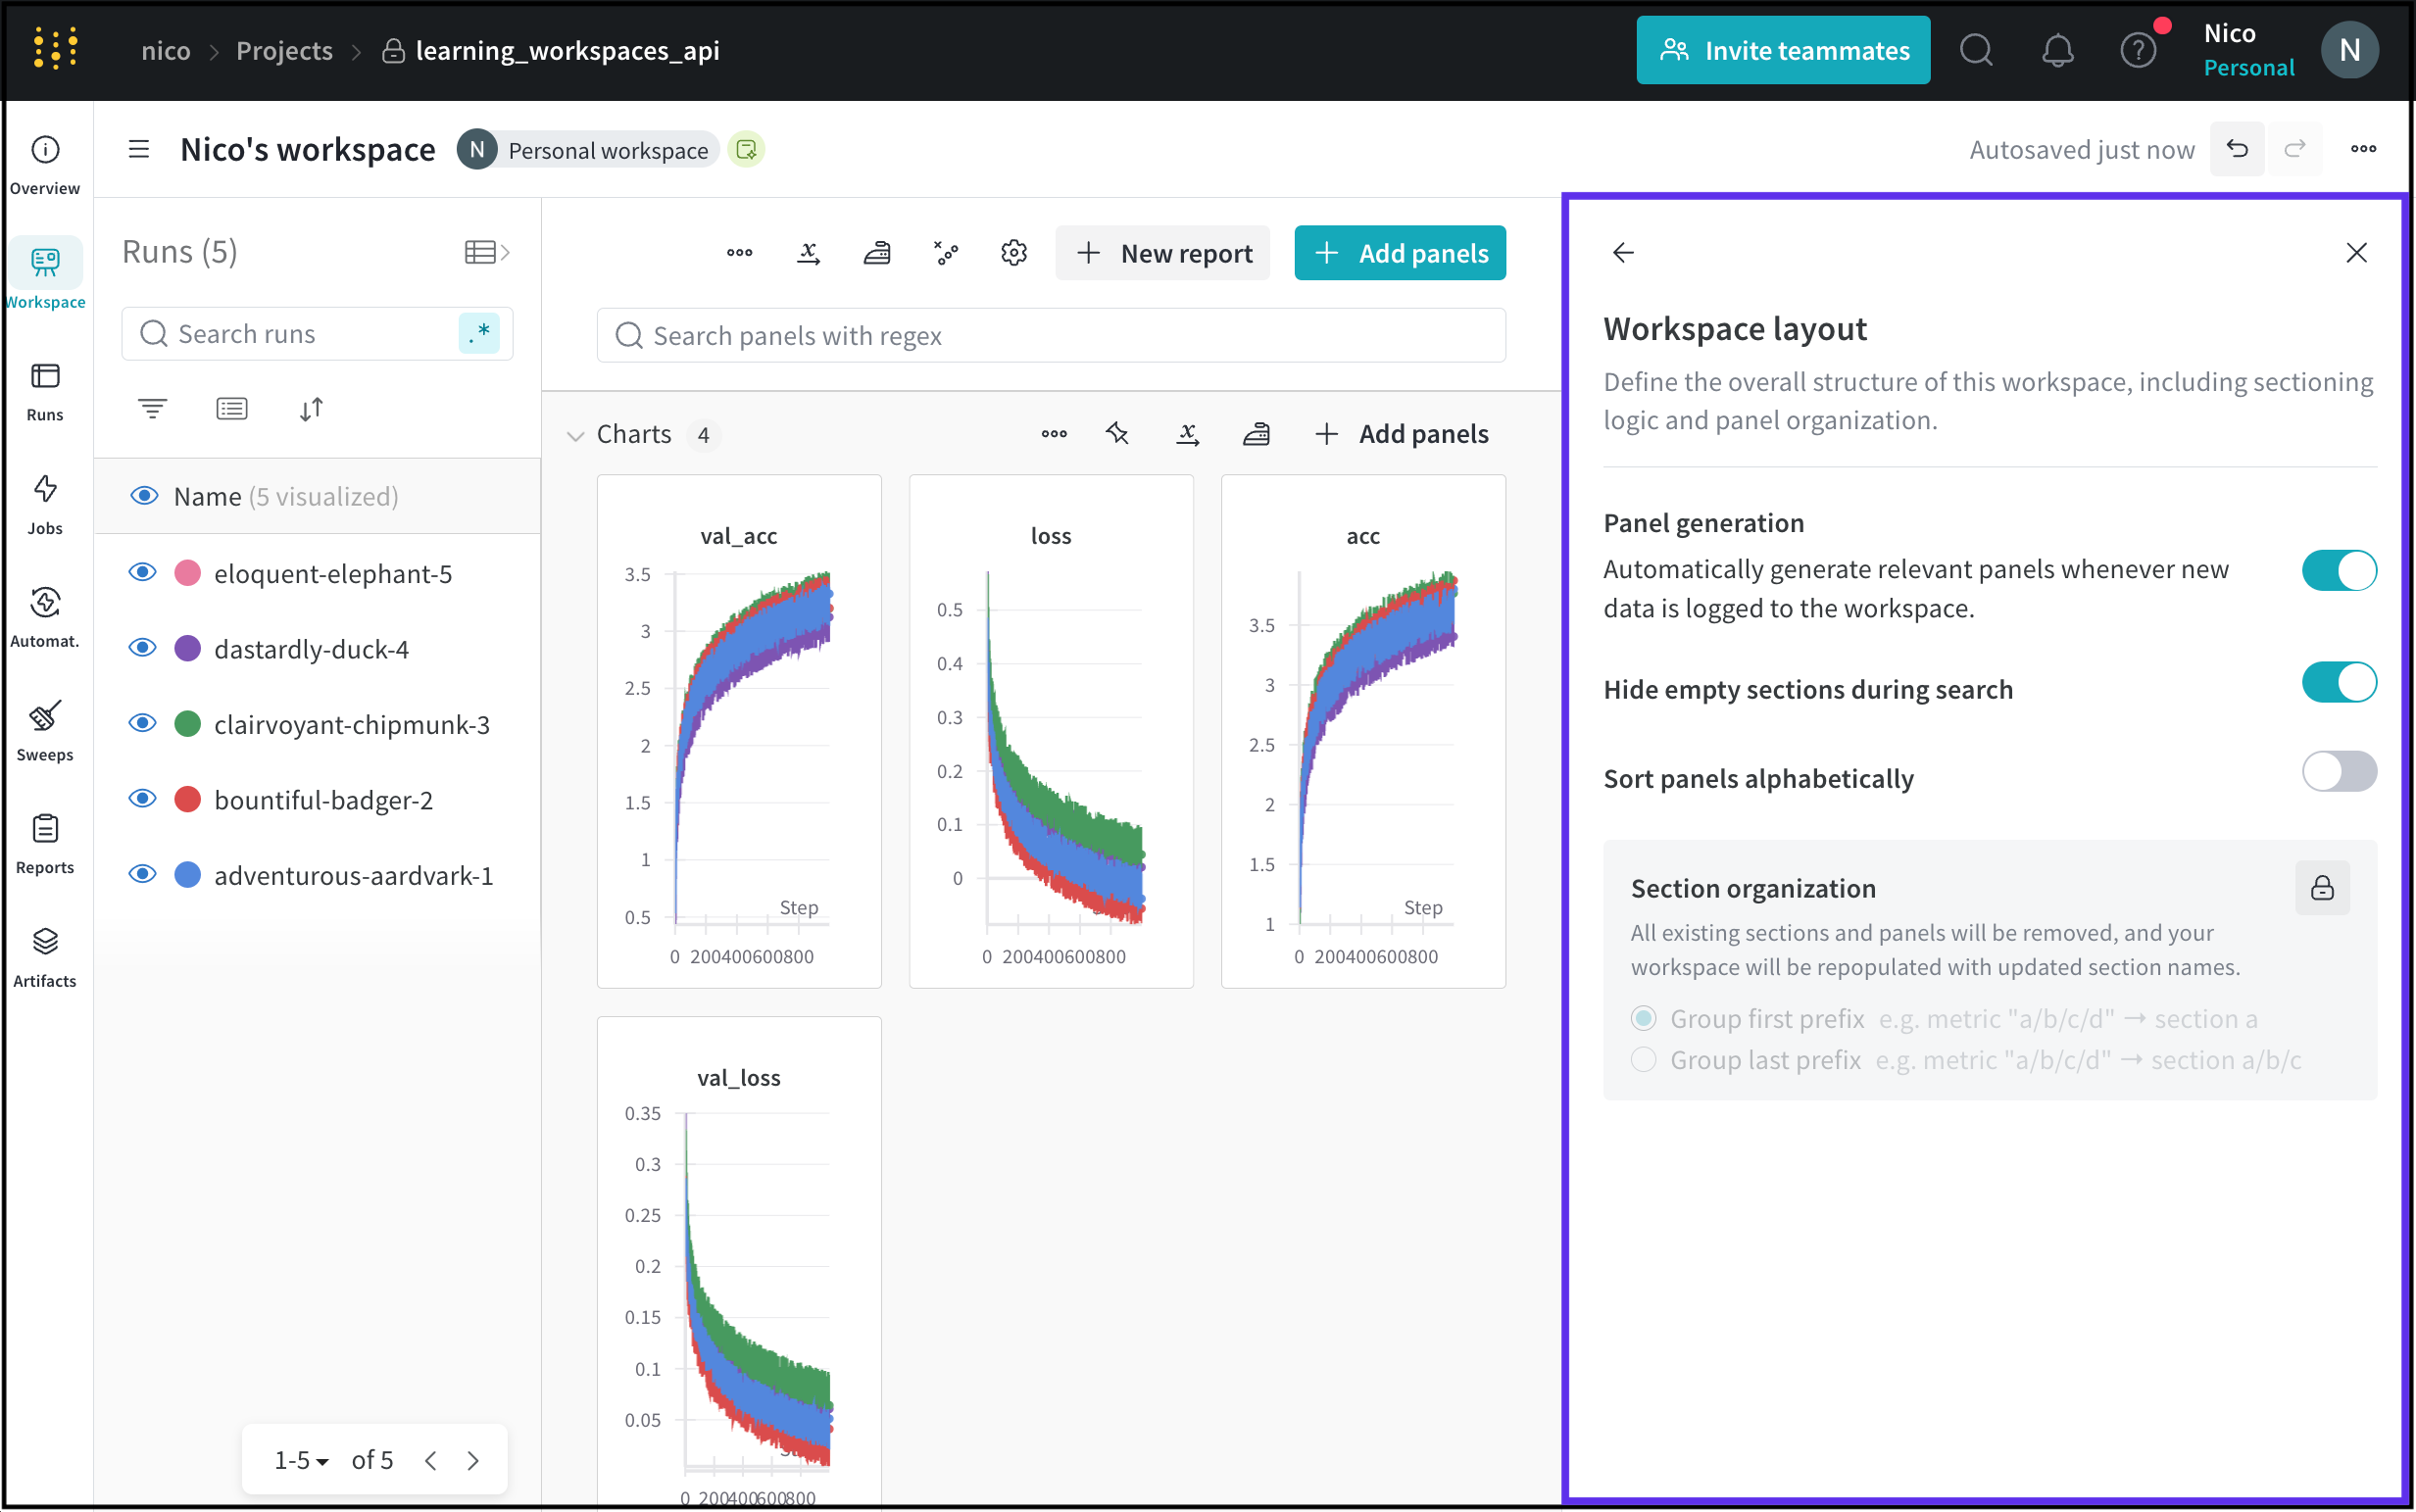The width and height of the screenshot is (2416, 1512).
Task: Open Artifacts in the left sidebar
Action: point(45,957)
